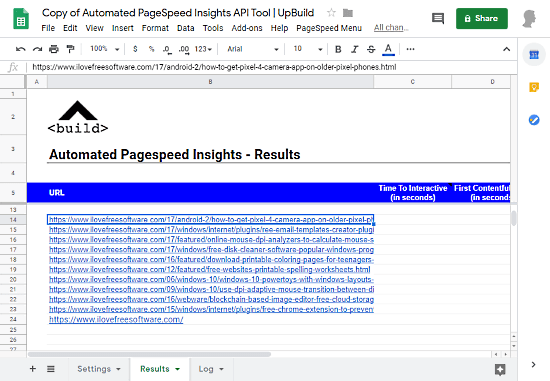
Task: Switch to the Log sheet tab
Action: [x=206, y=369]
